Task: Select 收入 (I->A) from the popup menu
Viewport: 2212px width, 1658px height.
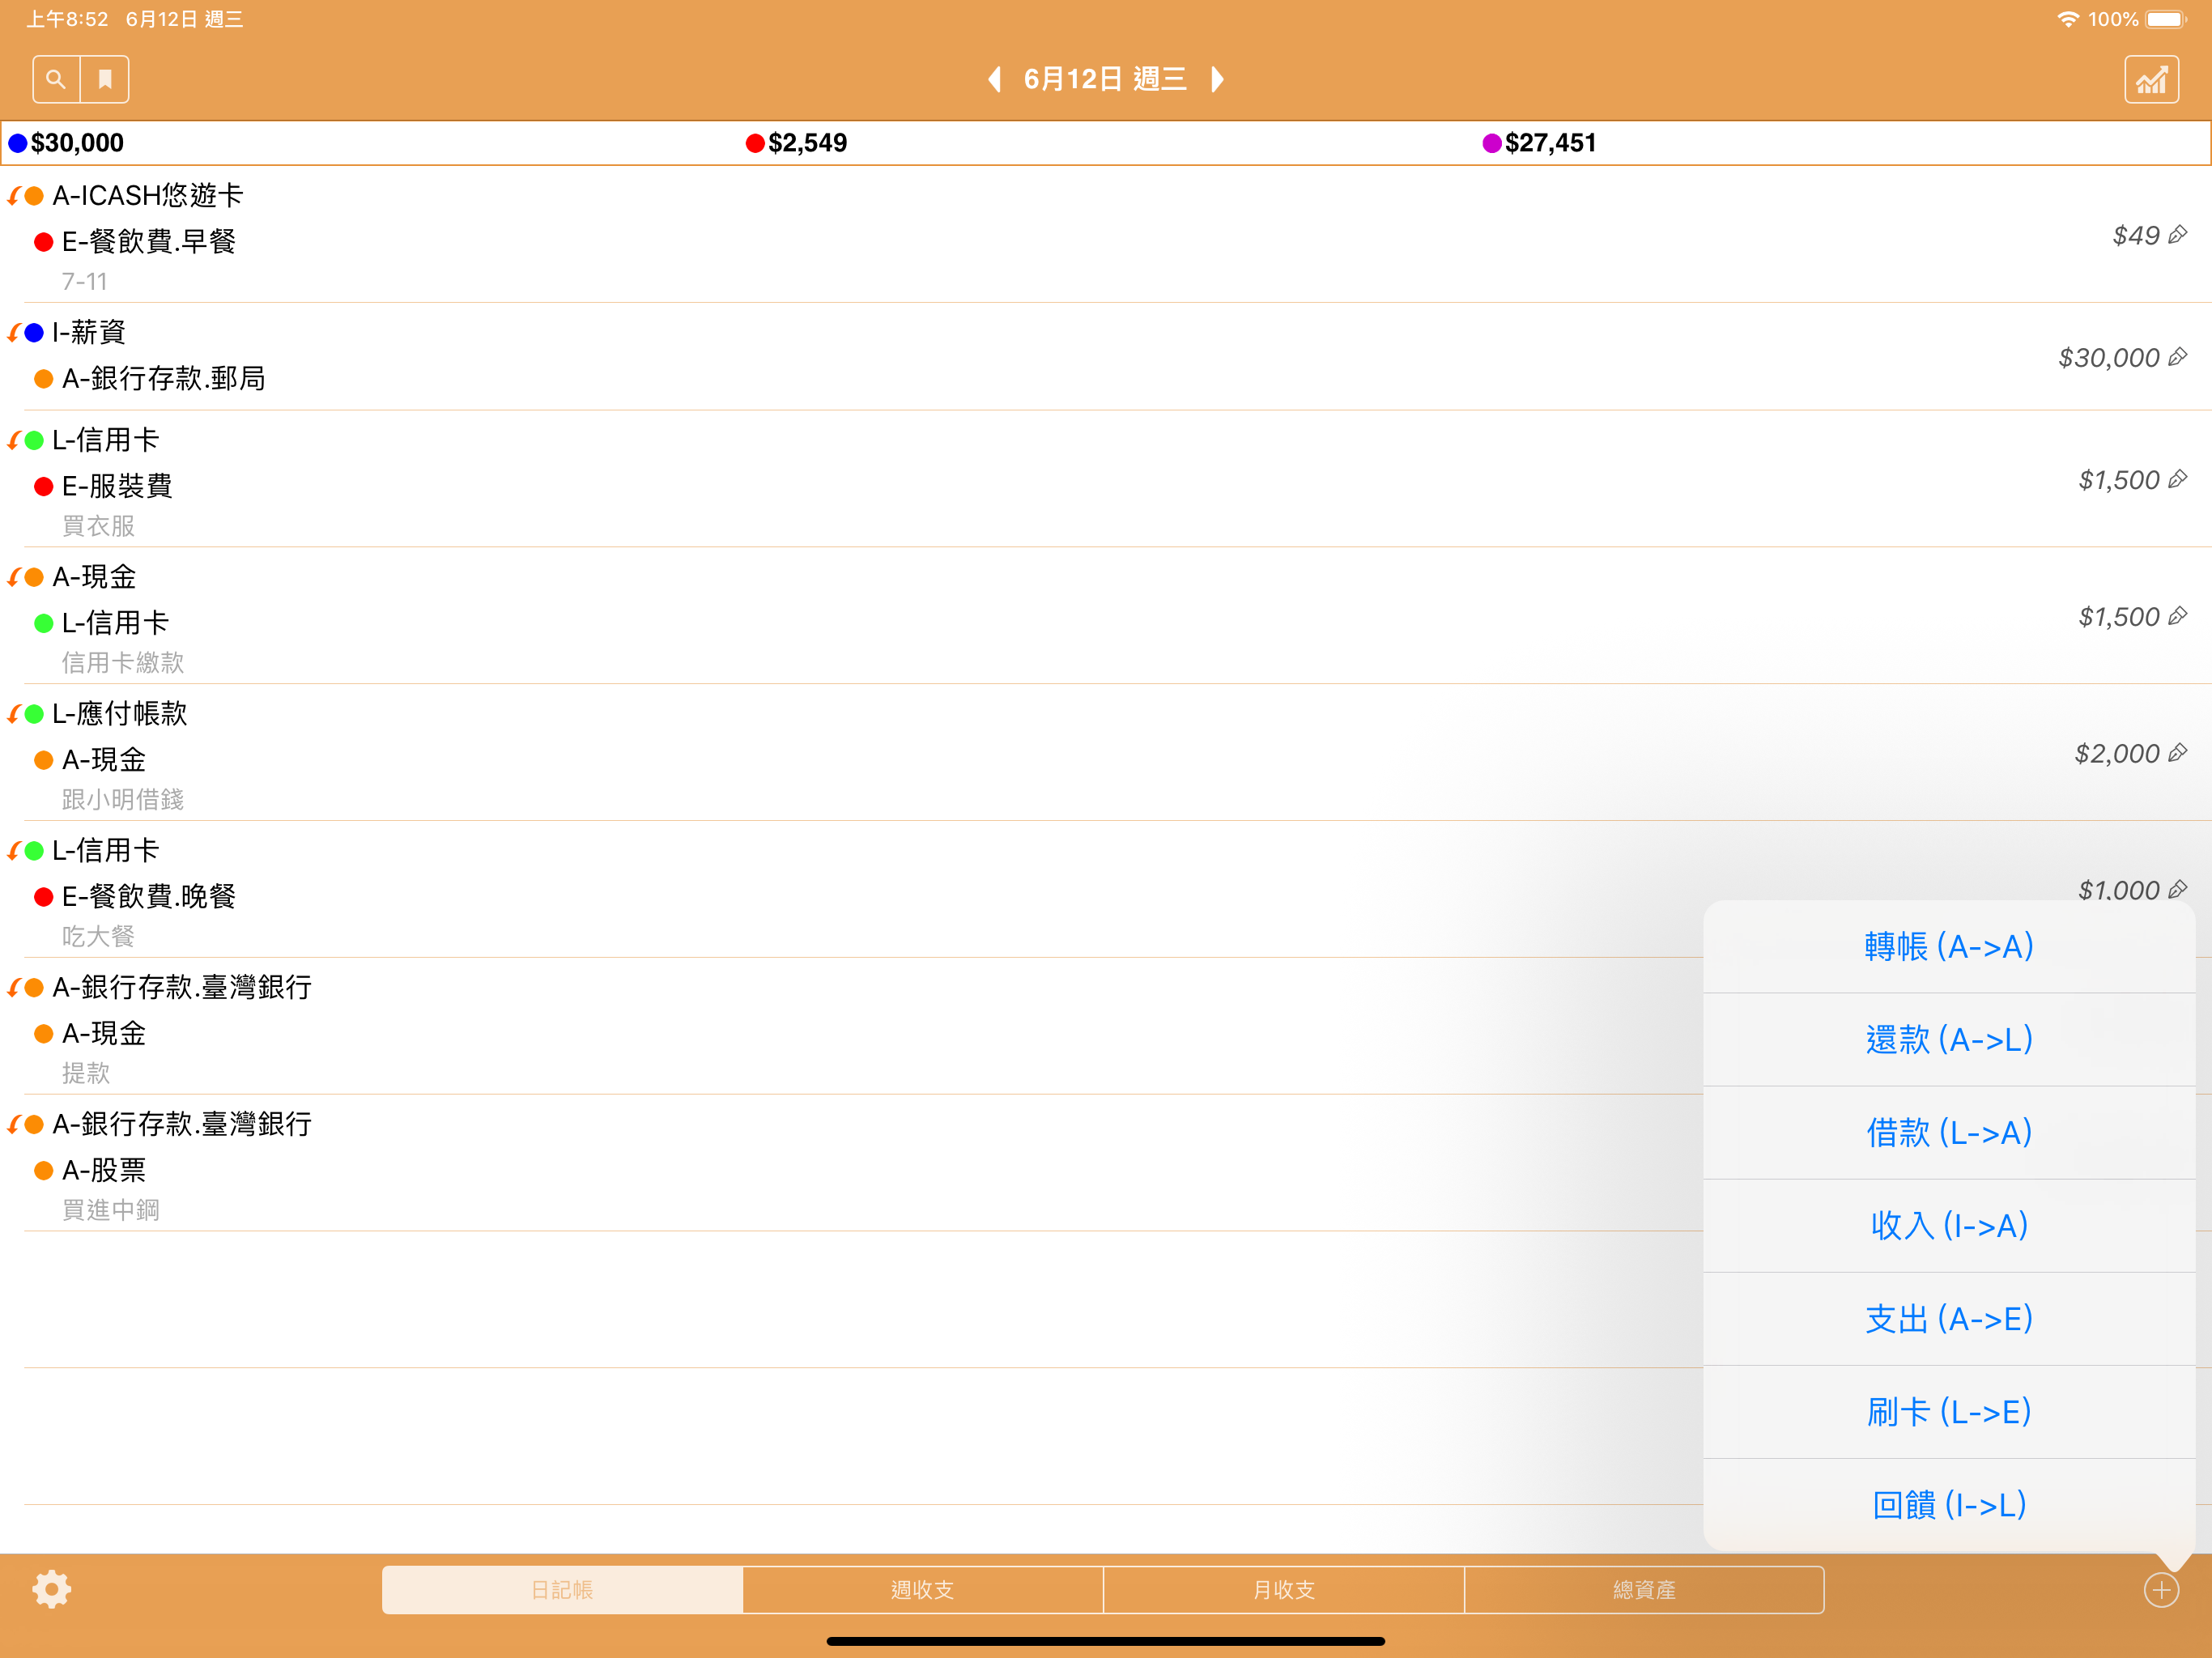Action: click(1949, 1226)
